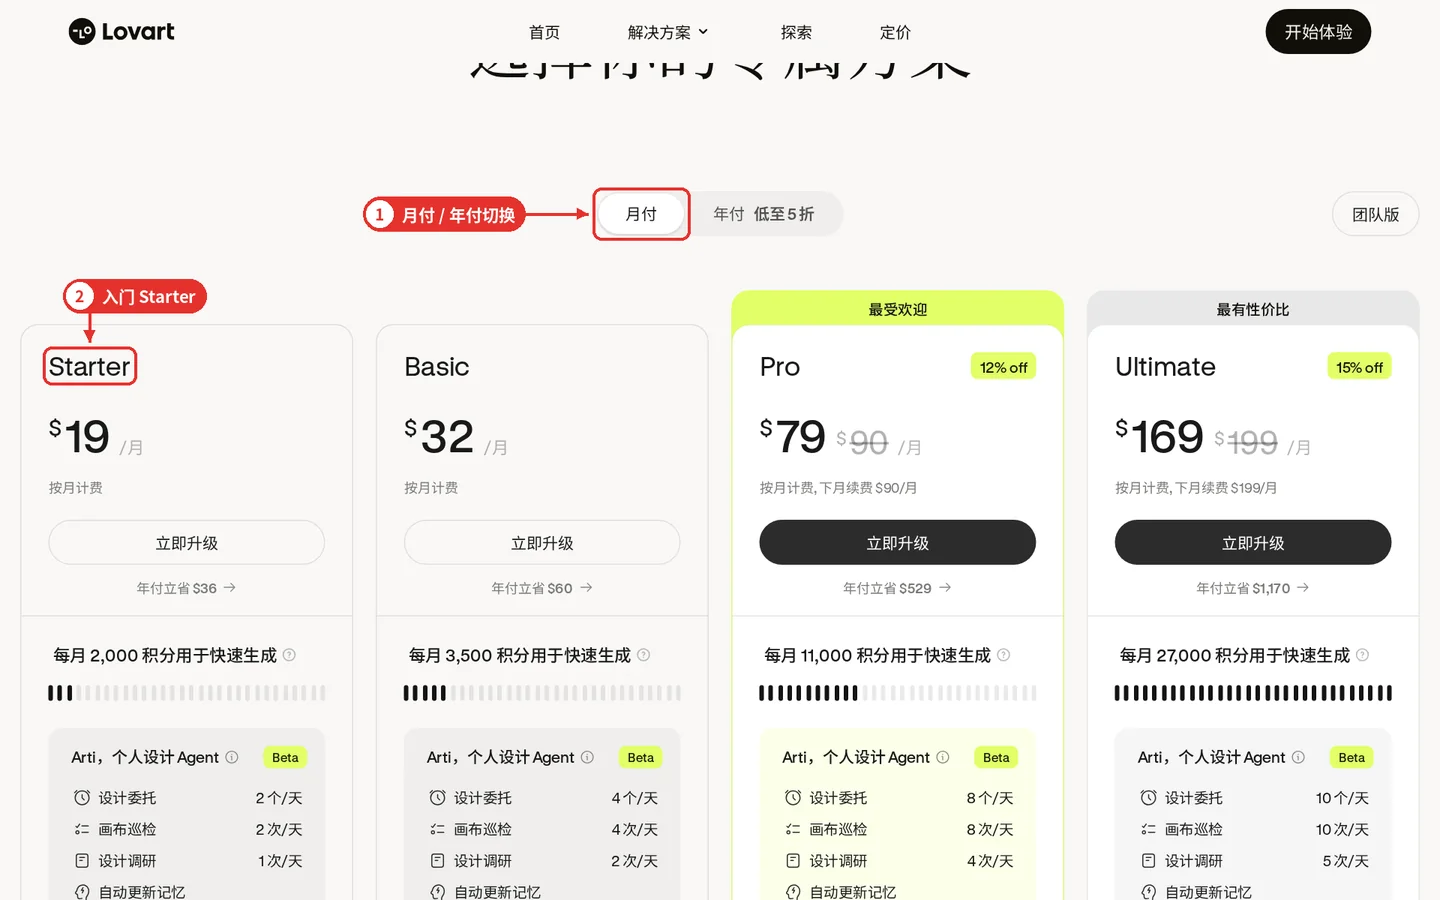
Task: Click 设计委托 clock icon in Ultimate card
Action: tap(1148, 798)
